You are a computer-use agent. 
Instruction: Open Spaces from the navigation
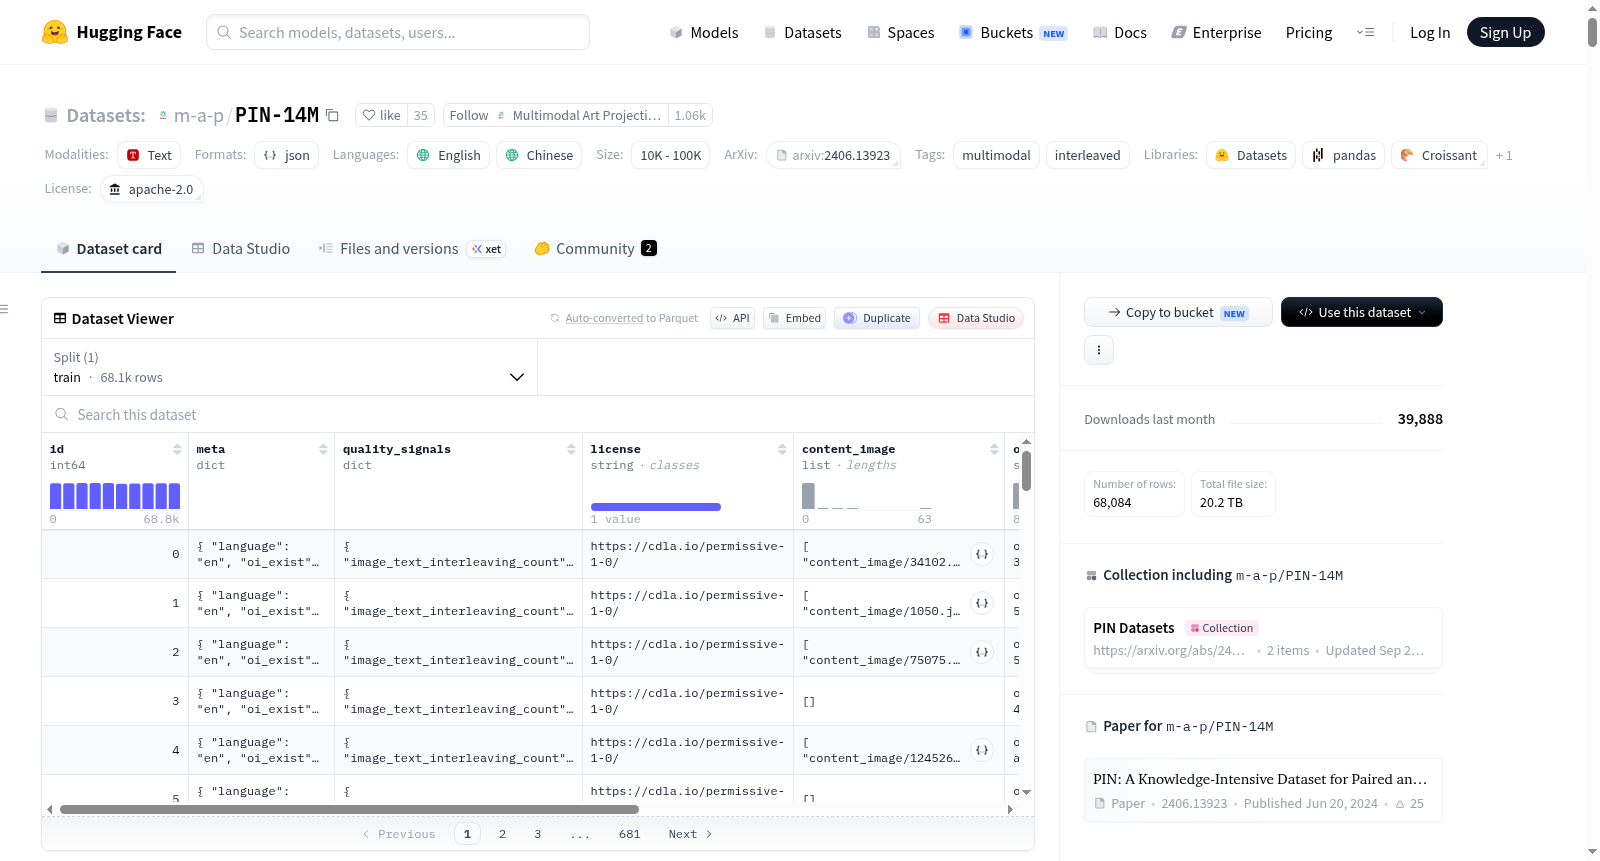click(x=901, y=33)
